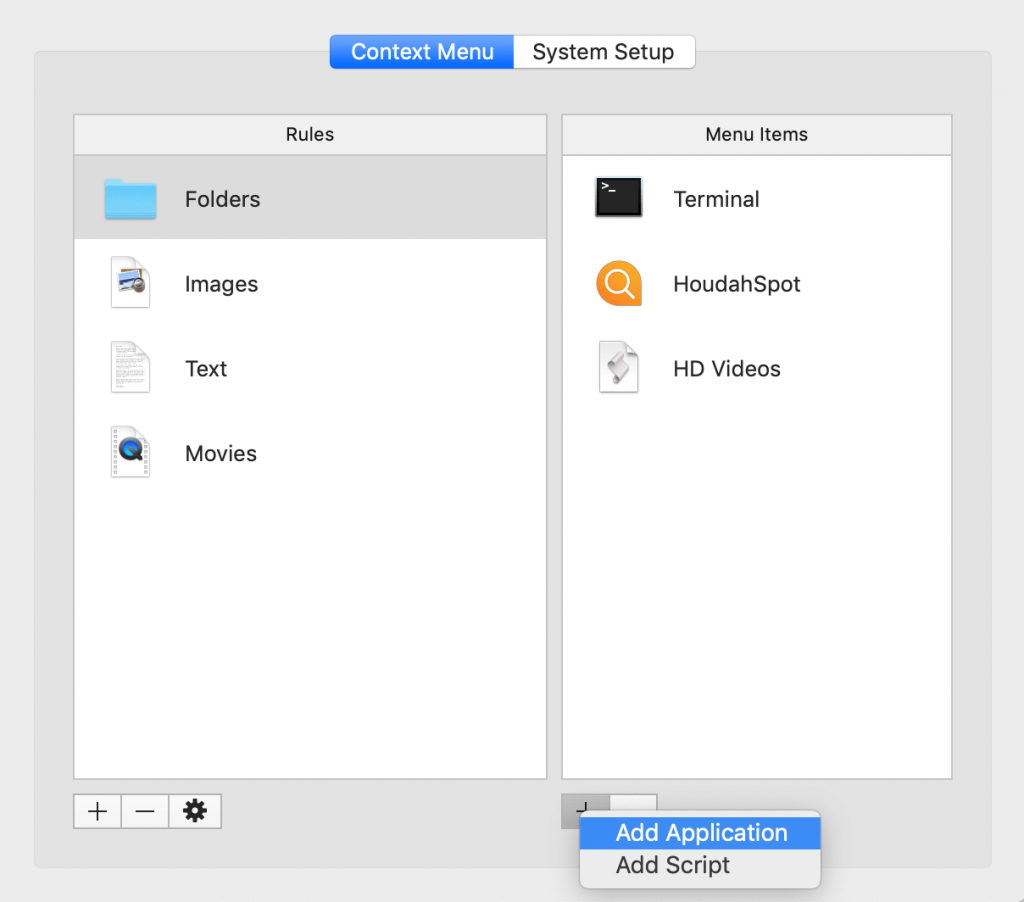Choose Add Application from the menu
This screenshot has width=1024, height=902.
(699, 832)
